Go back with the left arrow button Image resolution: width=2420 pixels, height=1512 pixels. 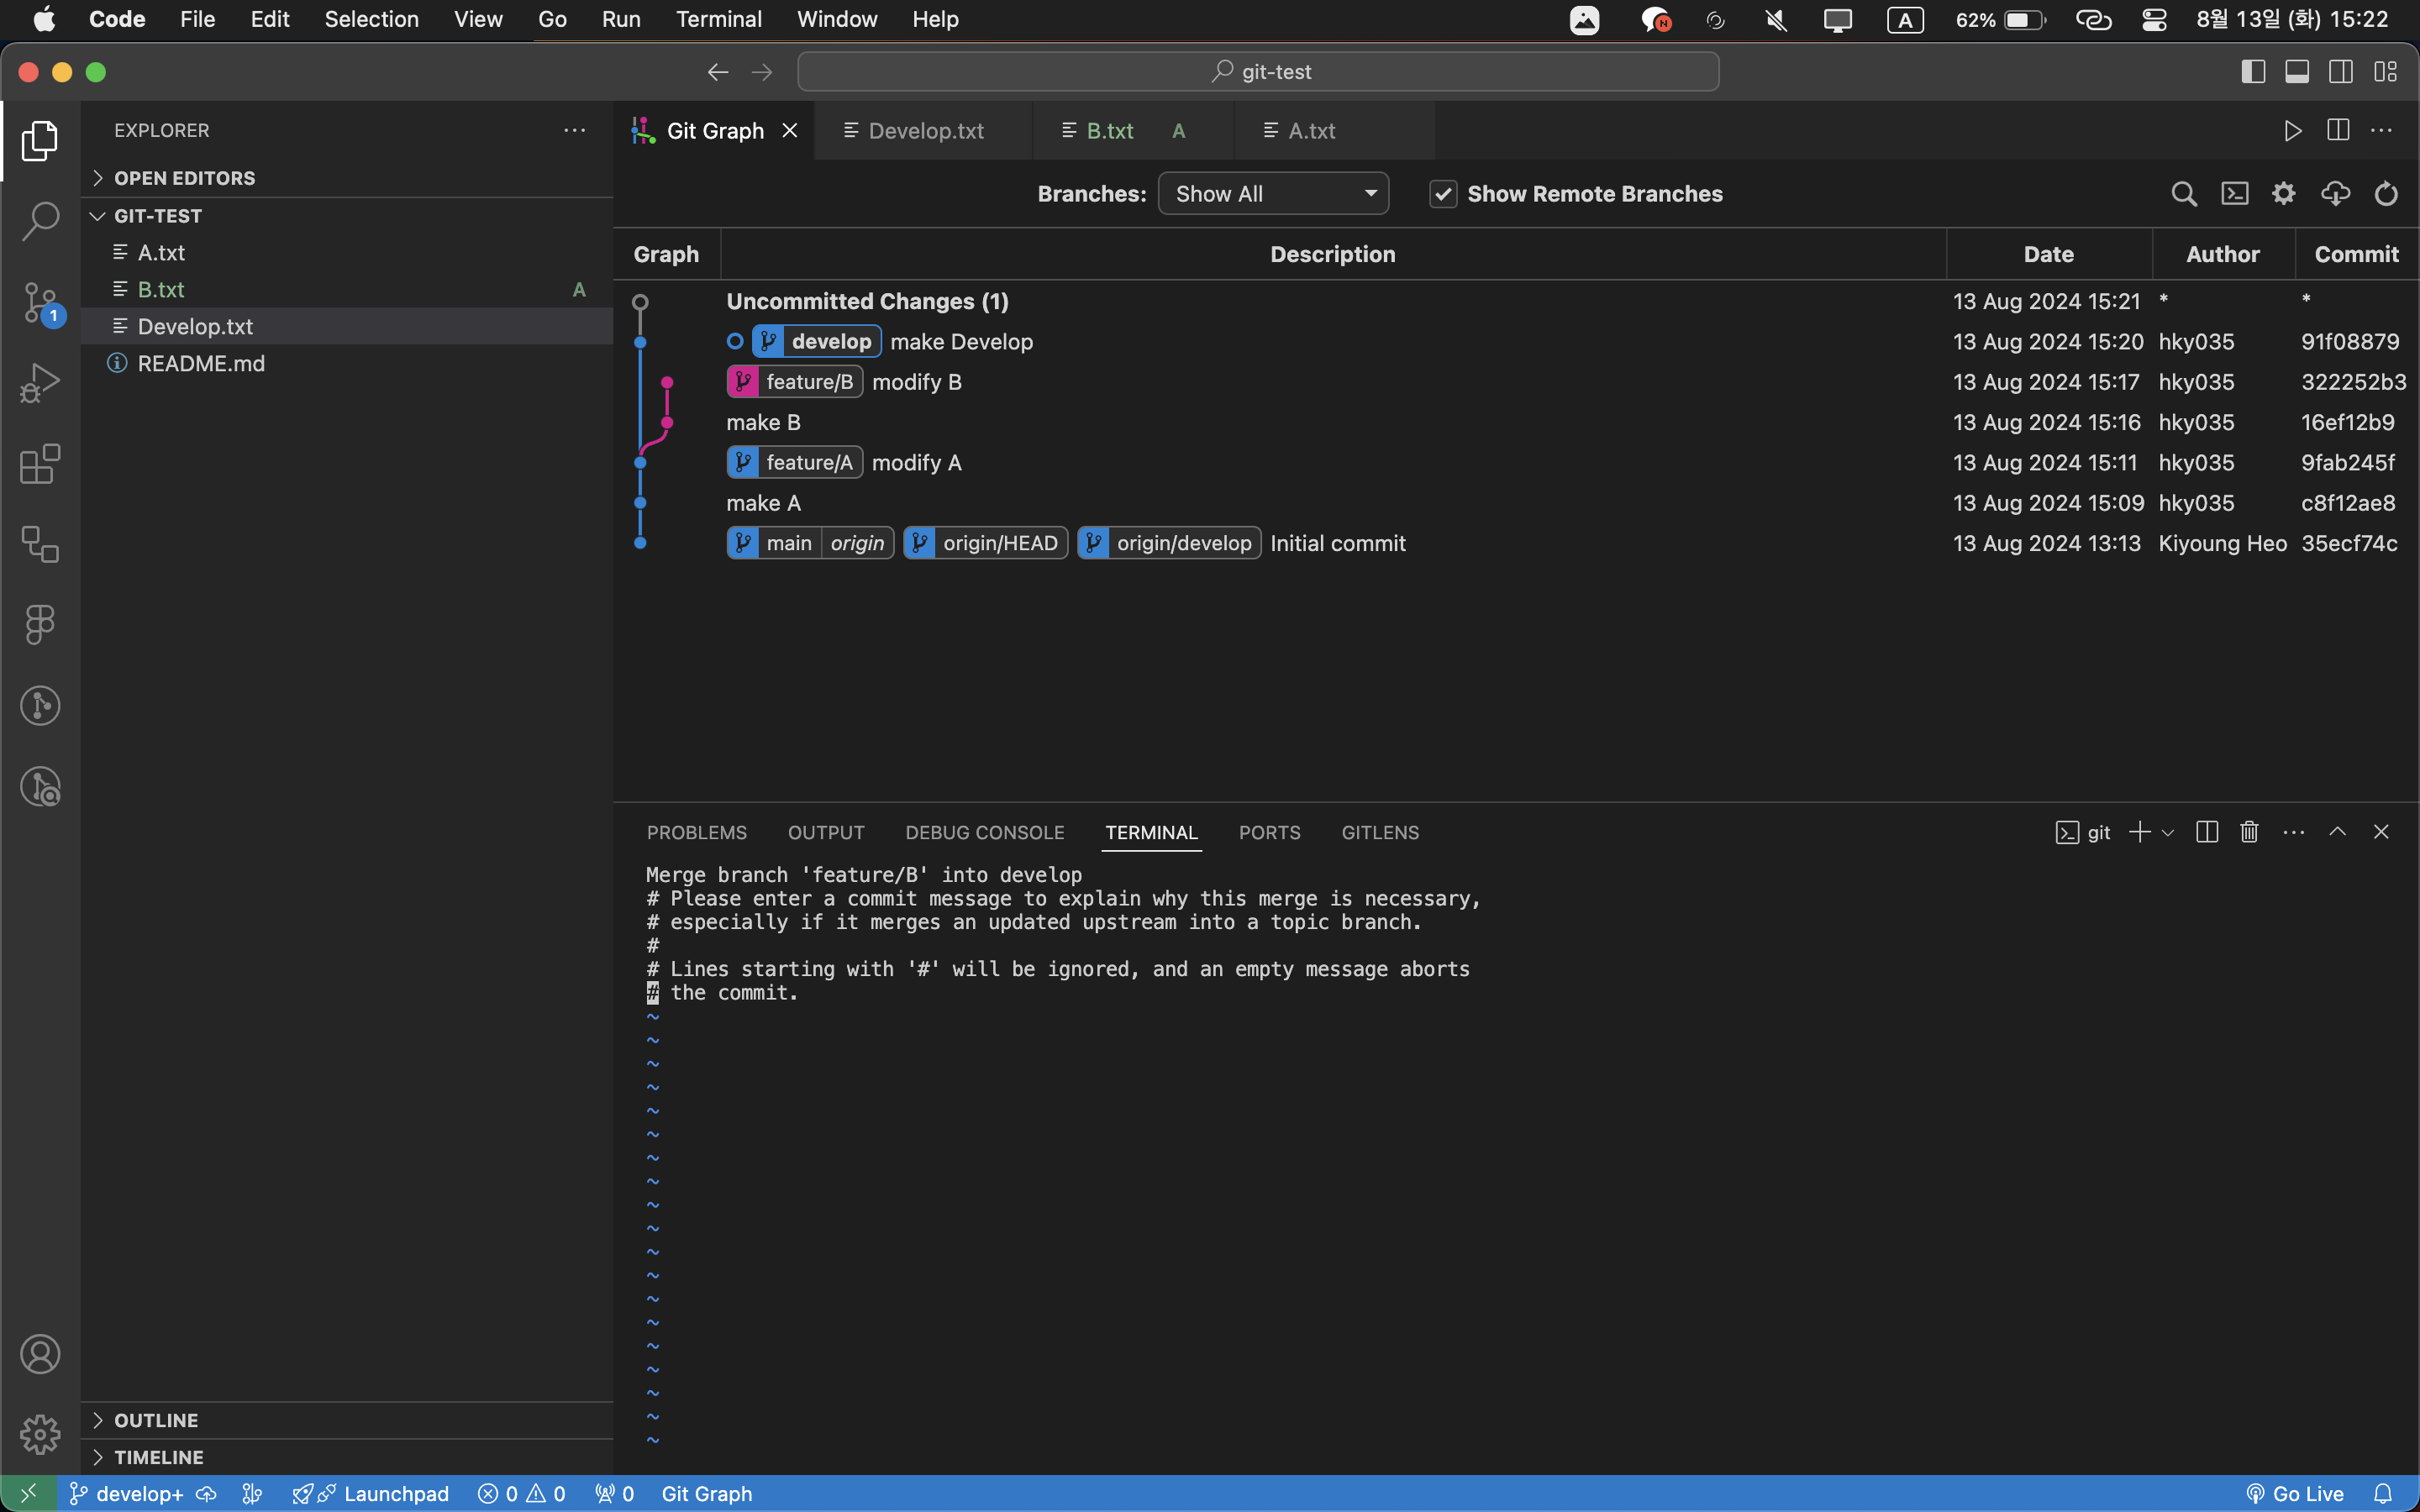(718, 72)
